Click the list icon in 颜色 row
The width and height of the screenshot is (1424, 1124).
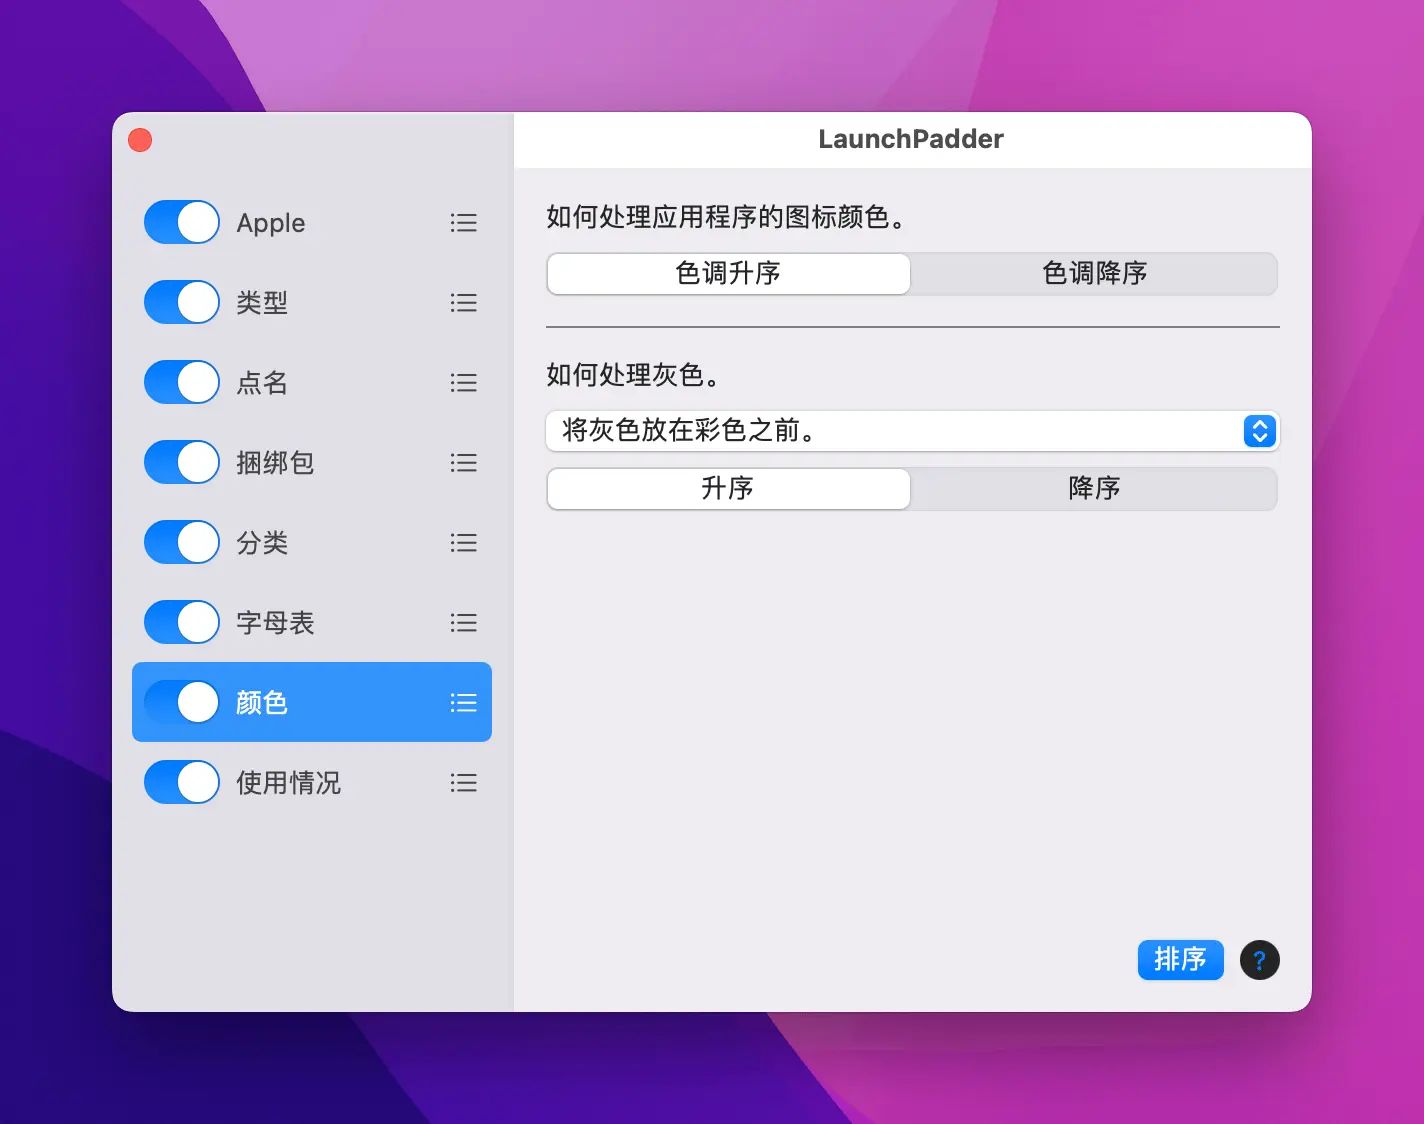(x=463, y=703)
